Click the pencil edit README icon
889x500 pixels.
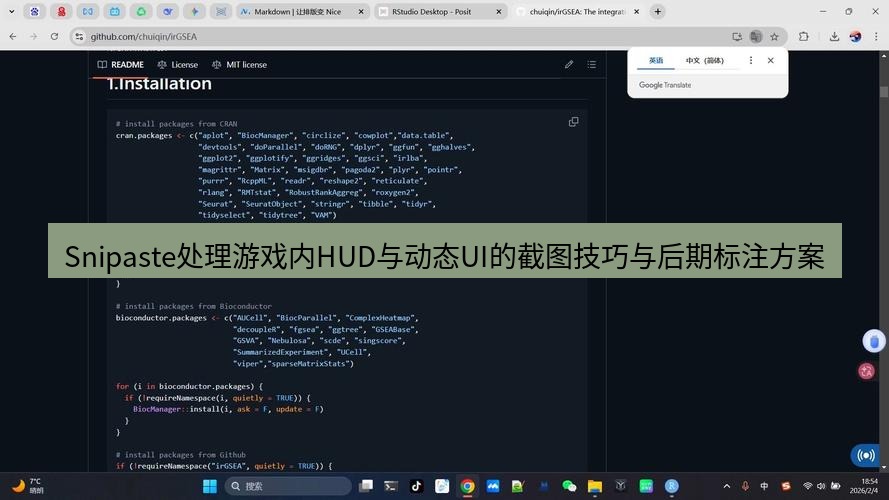(x=569, y=65)
